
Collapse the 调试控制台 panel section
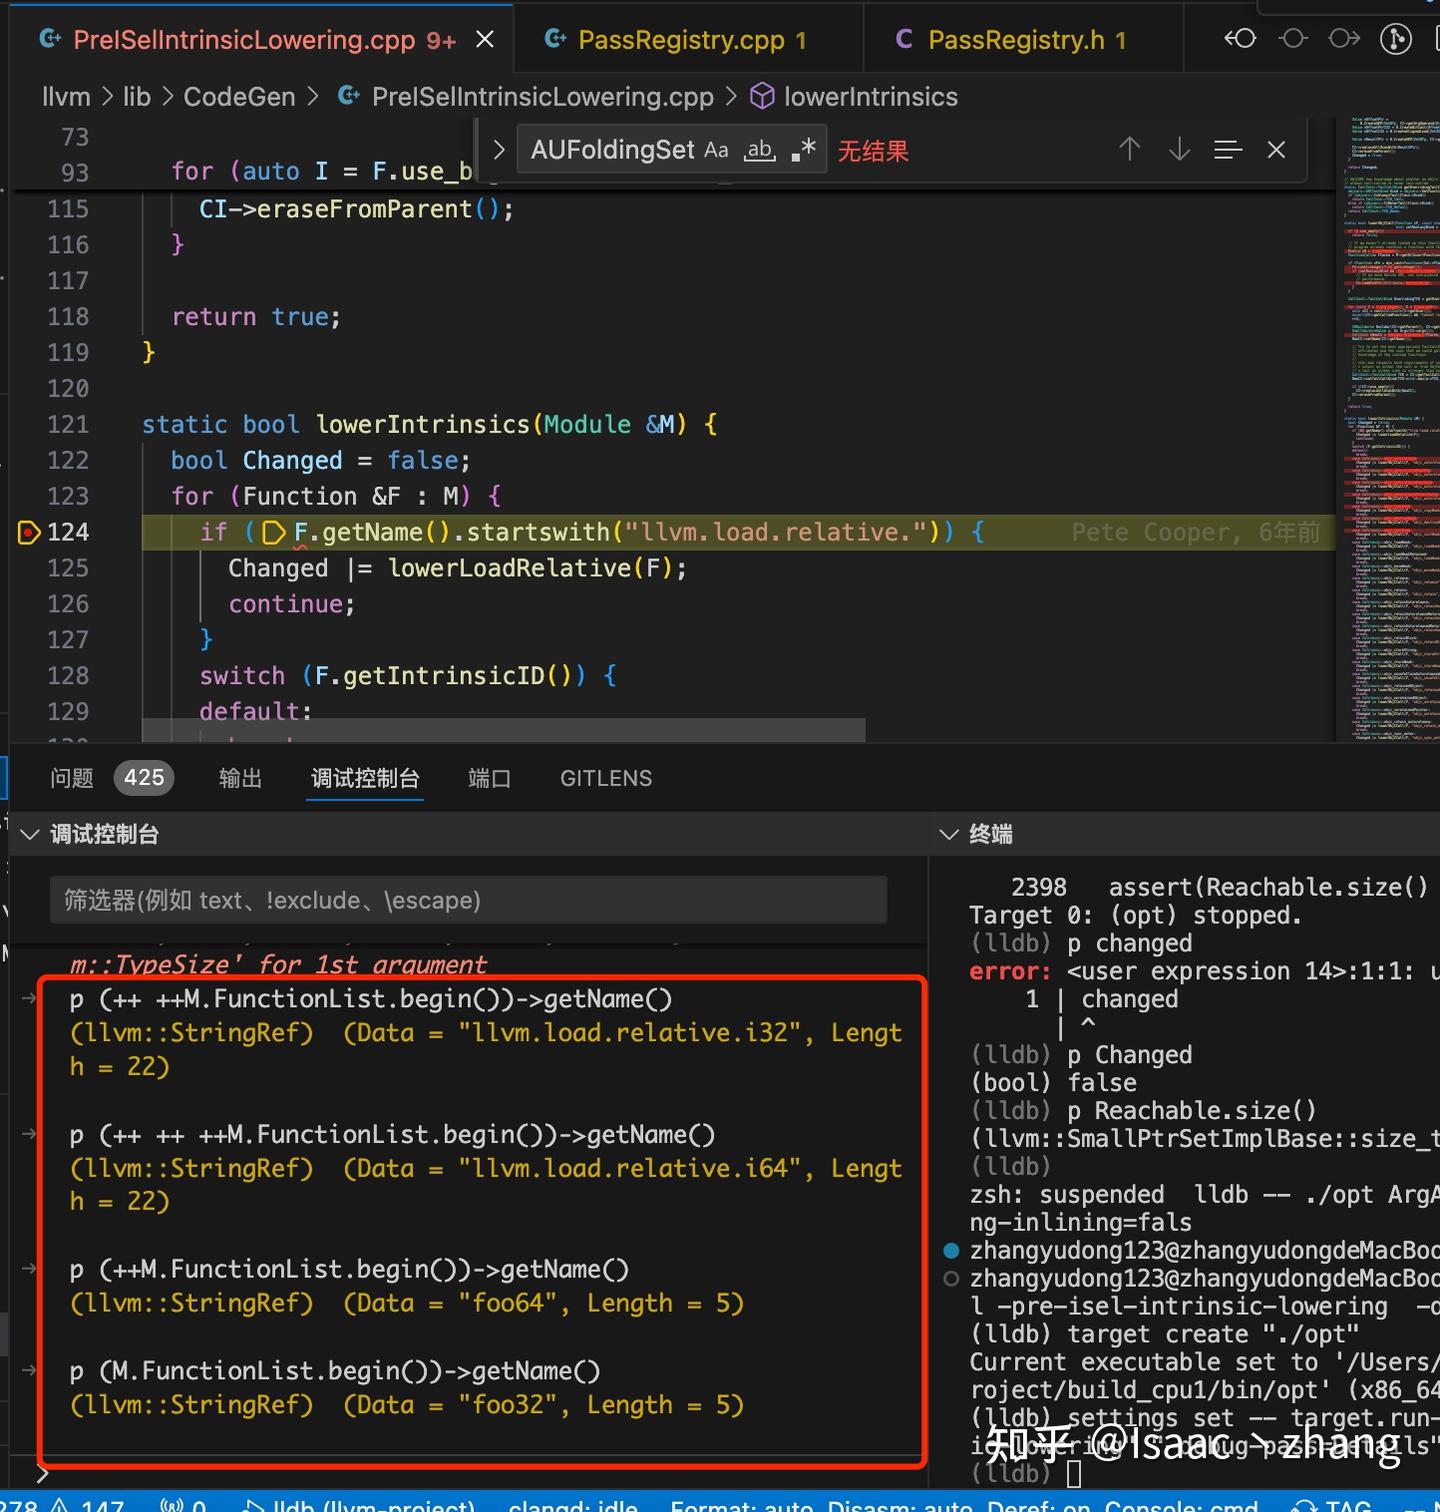coord(29,834)
